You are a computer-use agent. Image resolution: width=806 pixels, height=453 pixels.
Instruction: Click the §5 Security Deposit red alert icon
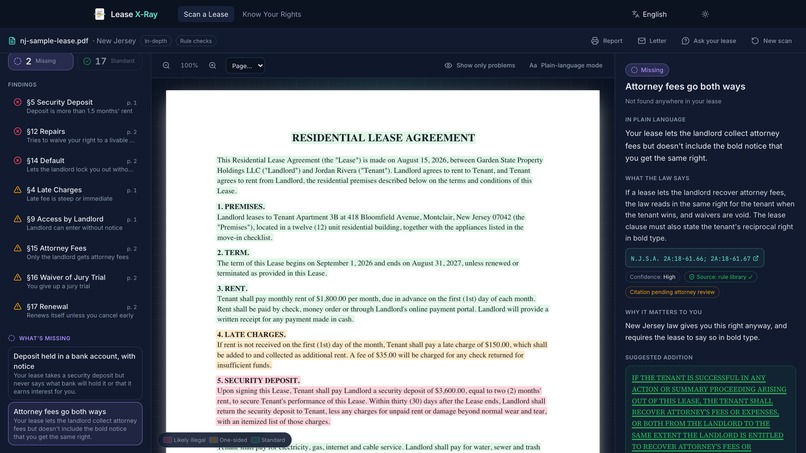coord(17,102)
